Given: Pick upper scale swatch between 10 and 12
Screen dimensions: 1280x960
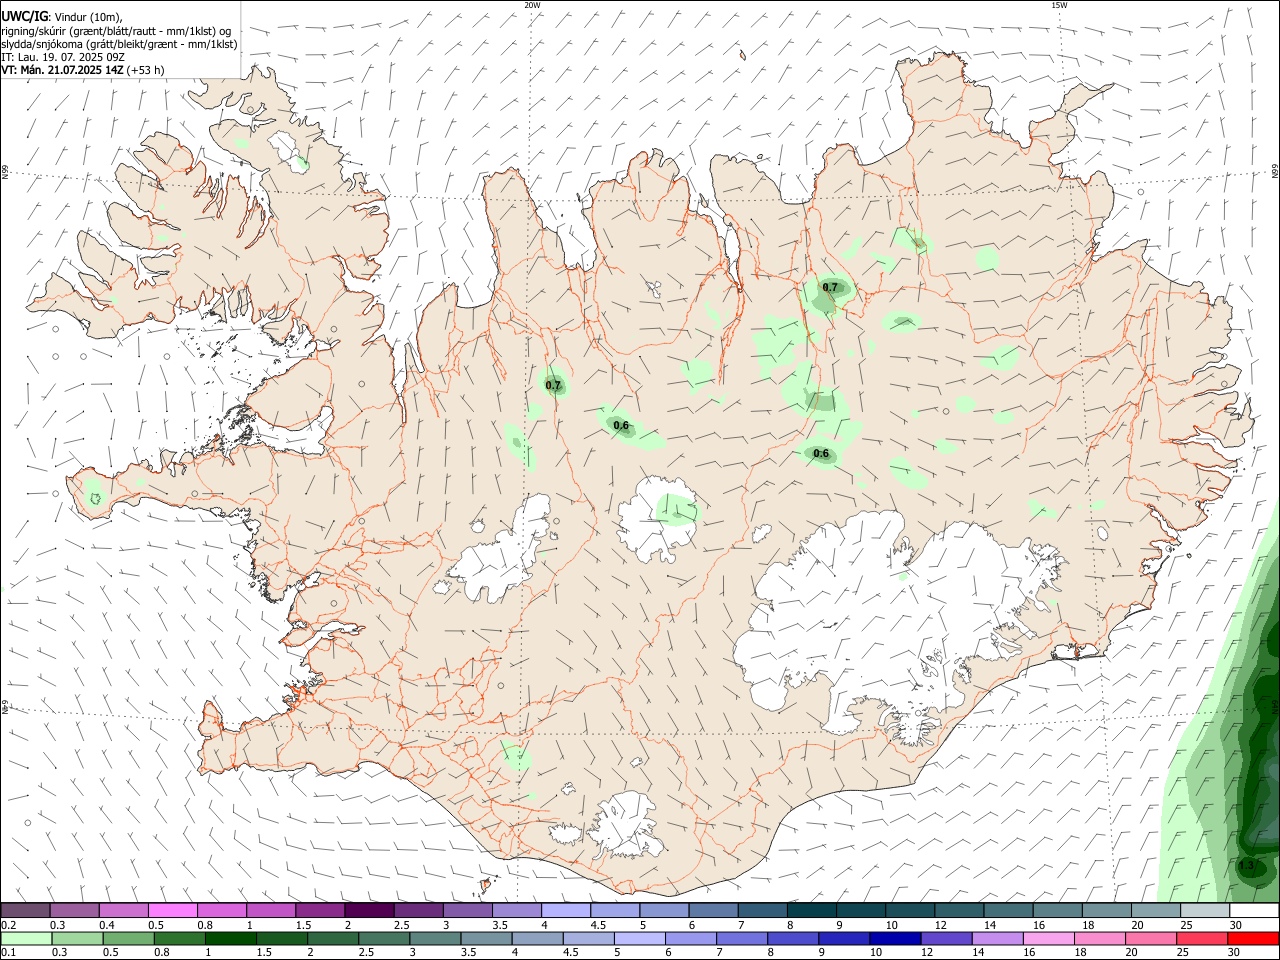Looking at the screenshot, I should coord(911,911).
